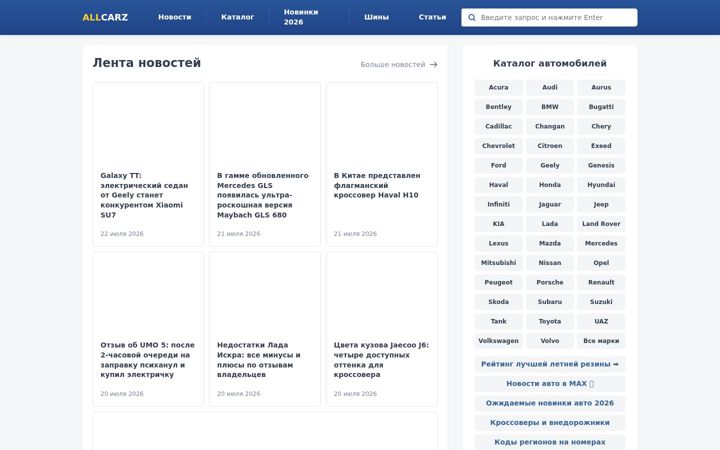Go to Mazda catalog entry
Screen dimensions: 720x450
[x=550, y=243]
